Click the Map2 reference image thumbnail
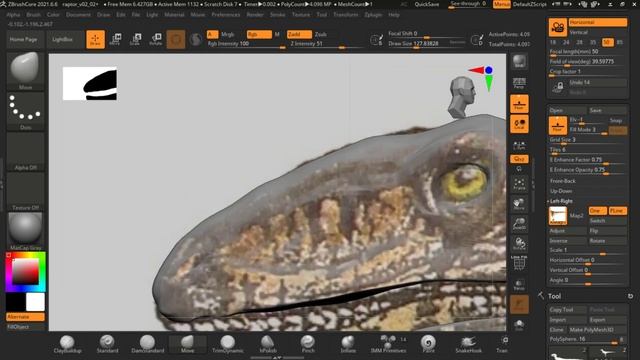The height and width of the screenshot is (360, 640). (x=558, y=216)
